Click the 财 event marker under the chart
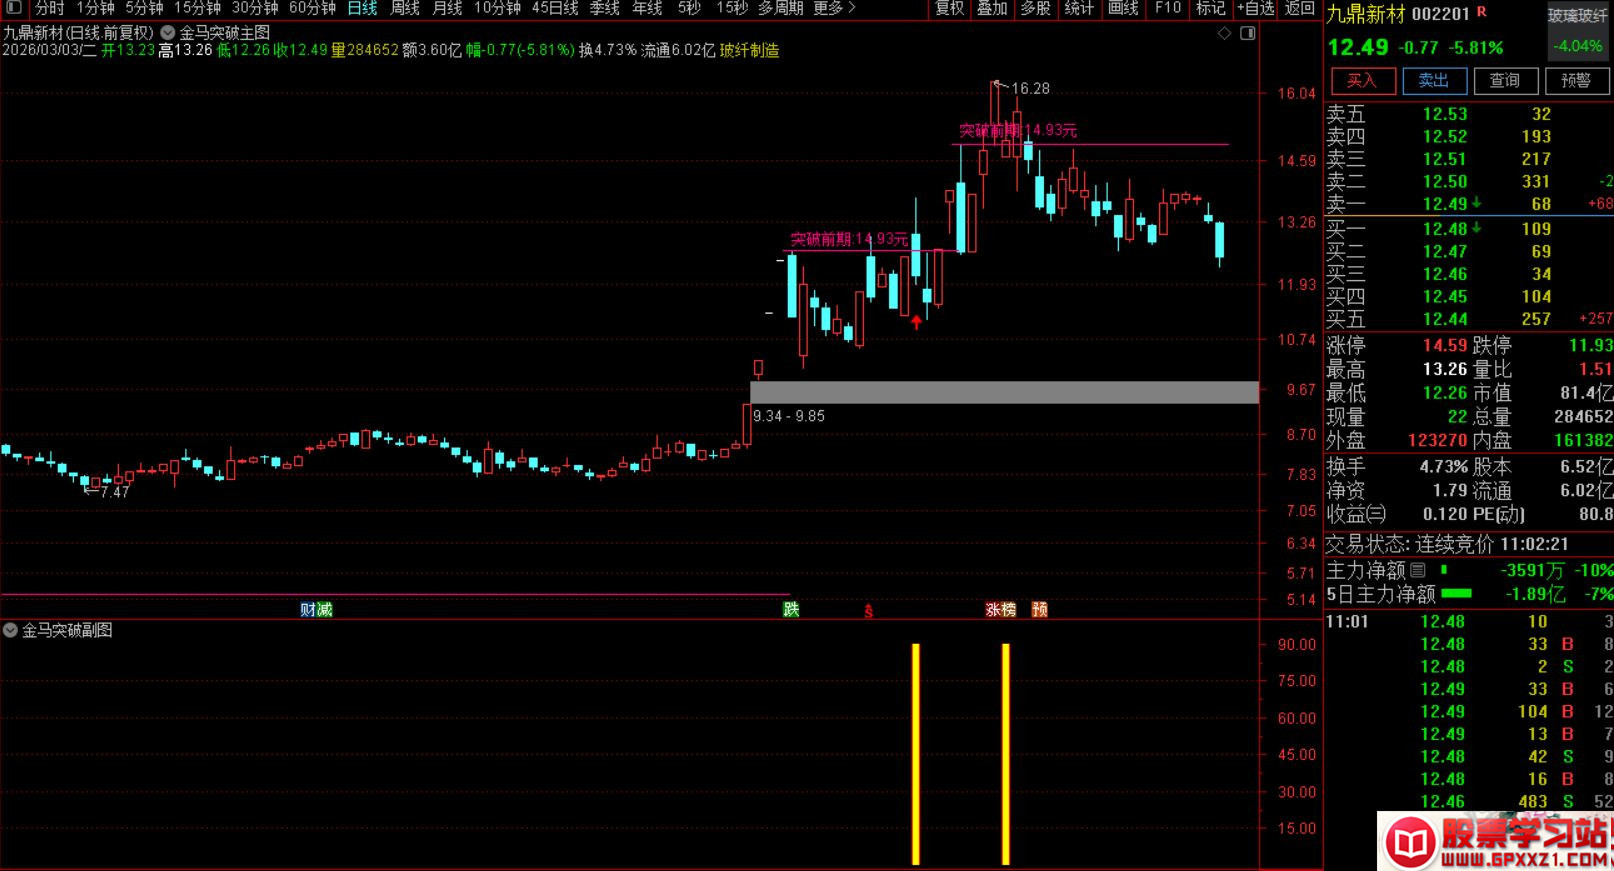 tap(308, 609)
